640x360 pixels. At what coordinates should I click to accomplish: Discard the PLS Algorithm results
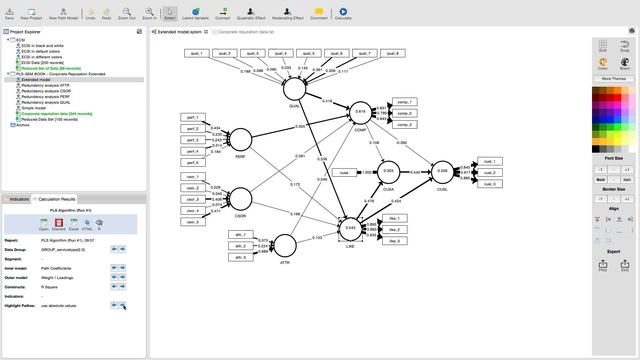59,224
